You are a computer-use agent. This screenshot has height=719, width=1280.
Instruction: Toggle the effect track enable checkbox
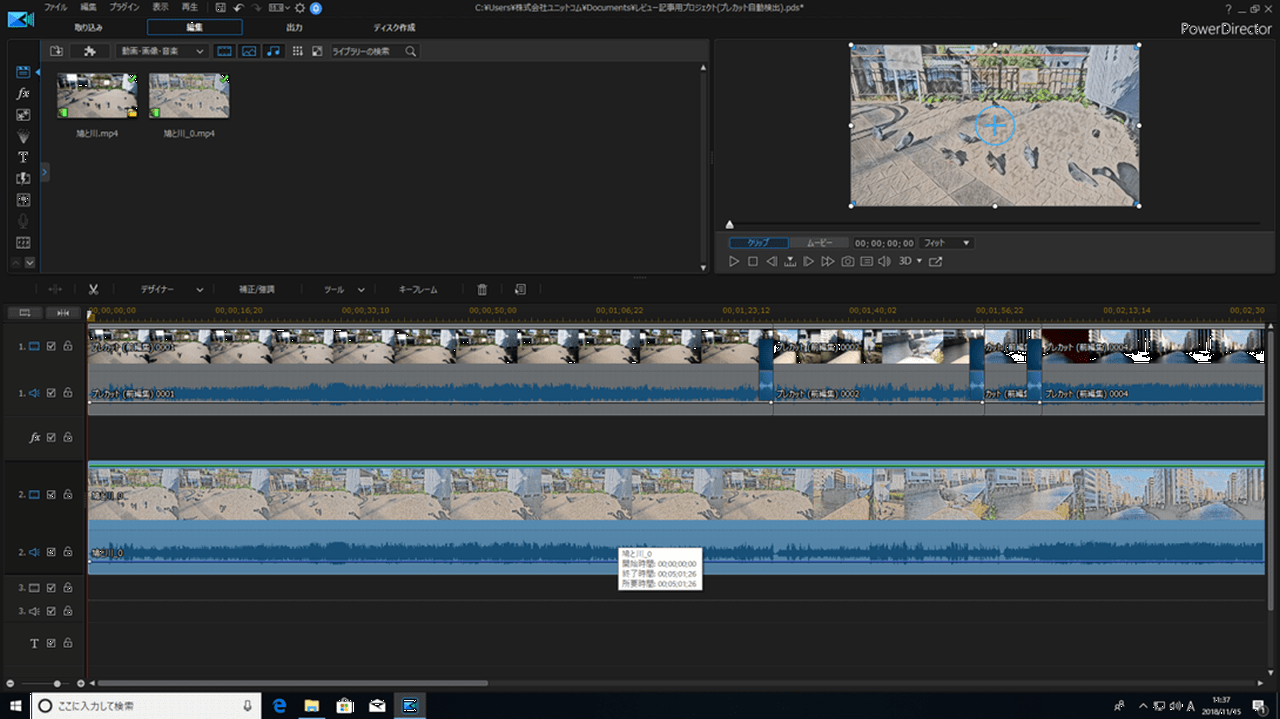(x=51, y=437)
